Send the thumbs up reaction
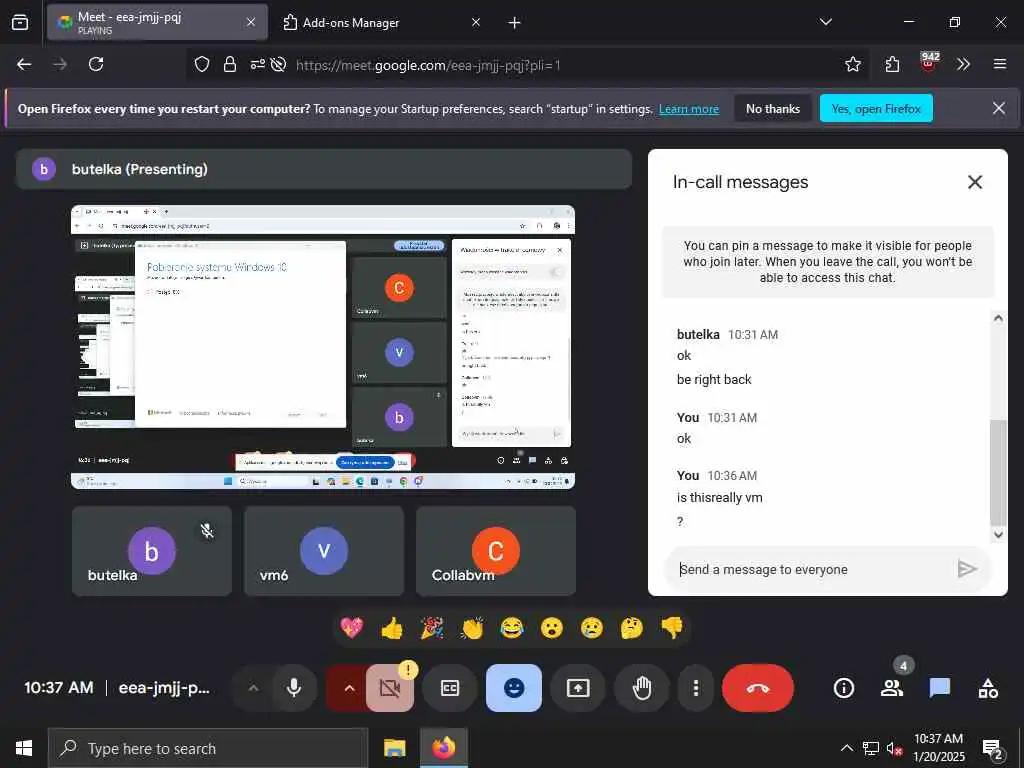 pyautogui.click(x=392, y=628)
